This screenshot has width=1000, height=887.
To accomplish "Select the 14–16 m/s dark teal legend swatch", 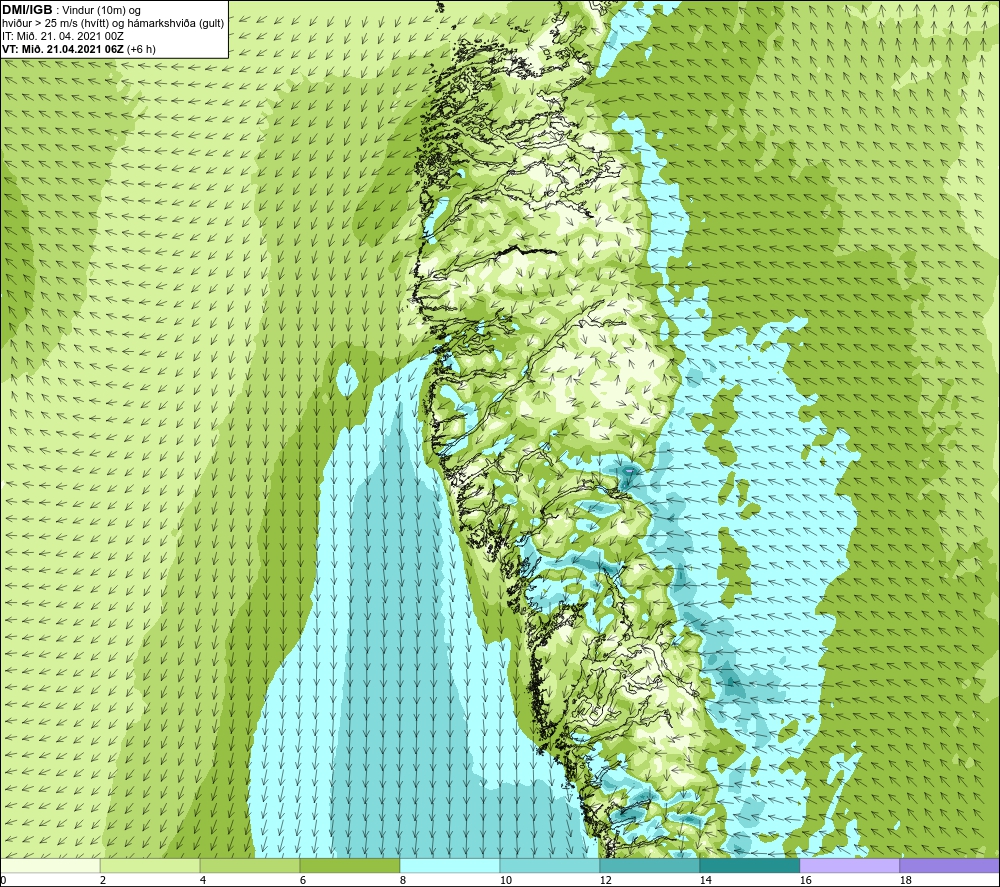I will 749,865.
